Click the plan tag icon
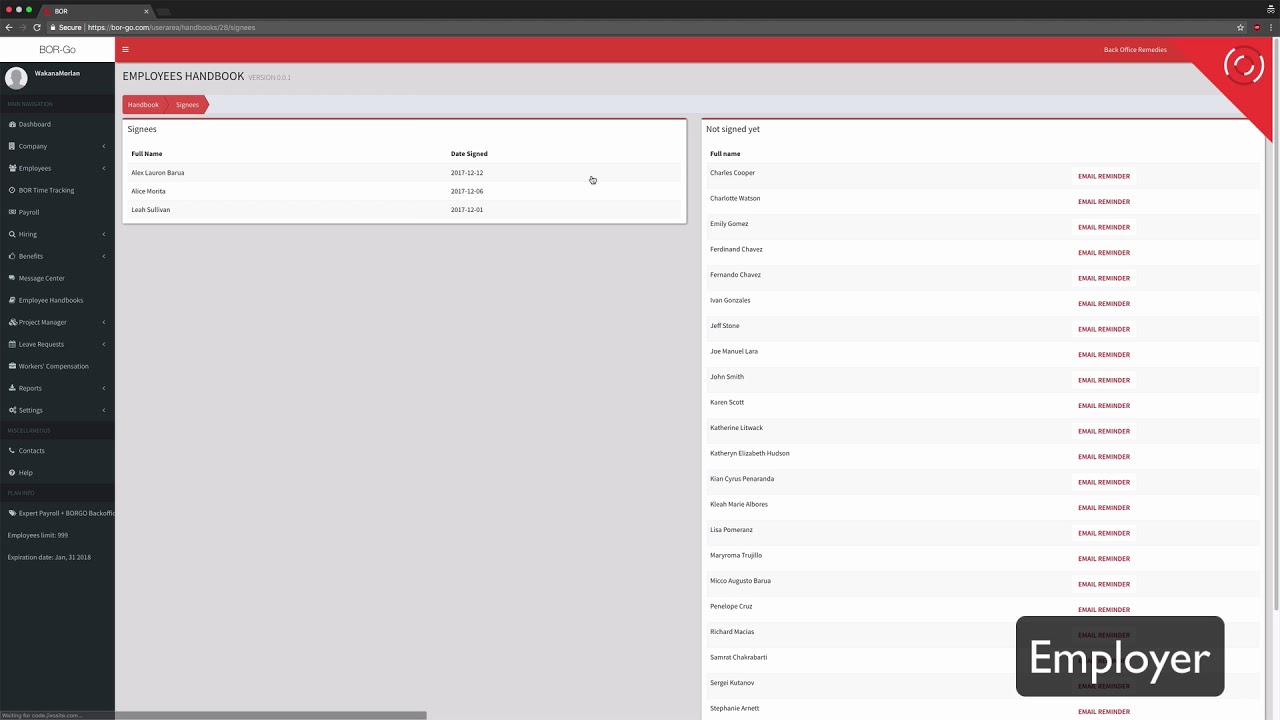This screenshot has height=720, width=1280. click(12, 513)
